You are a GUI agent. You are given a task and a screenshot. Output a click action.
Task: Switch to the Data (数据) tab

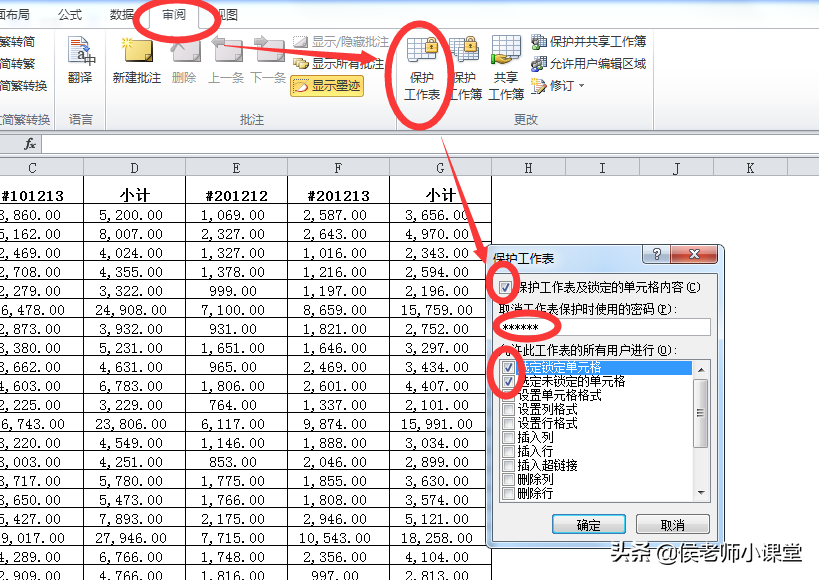pos(122,15)
